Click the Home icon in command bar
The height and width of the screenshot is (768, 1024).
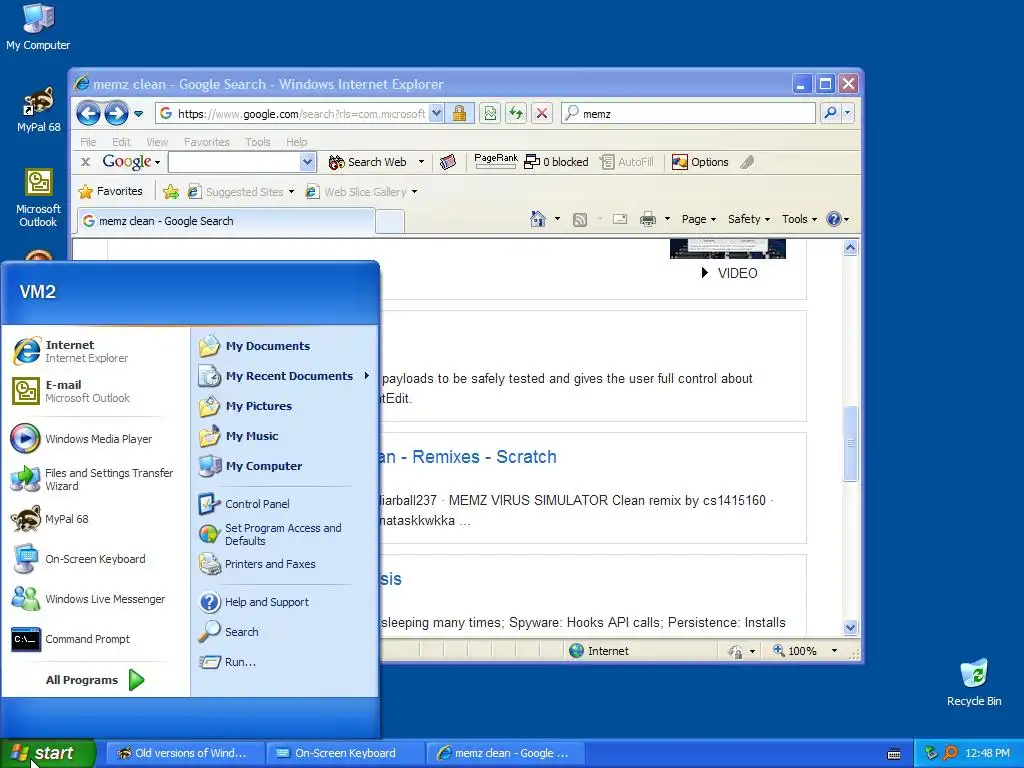pos(537,219)
